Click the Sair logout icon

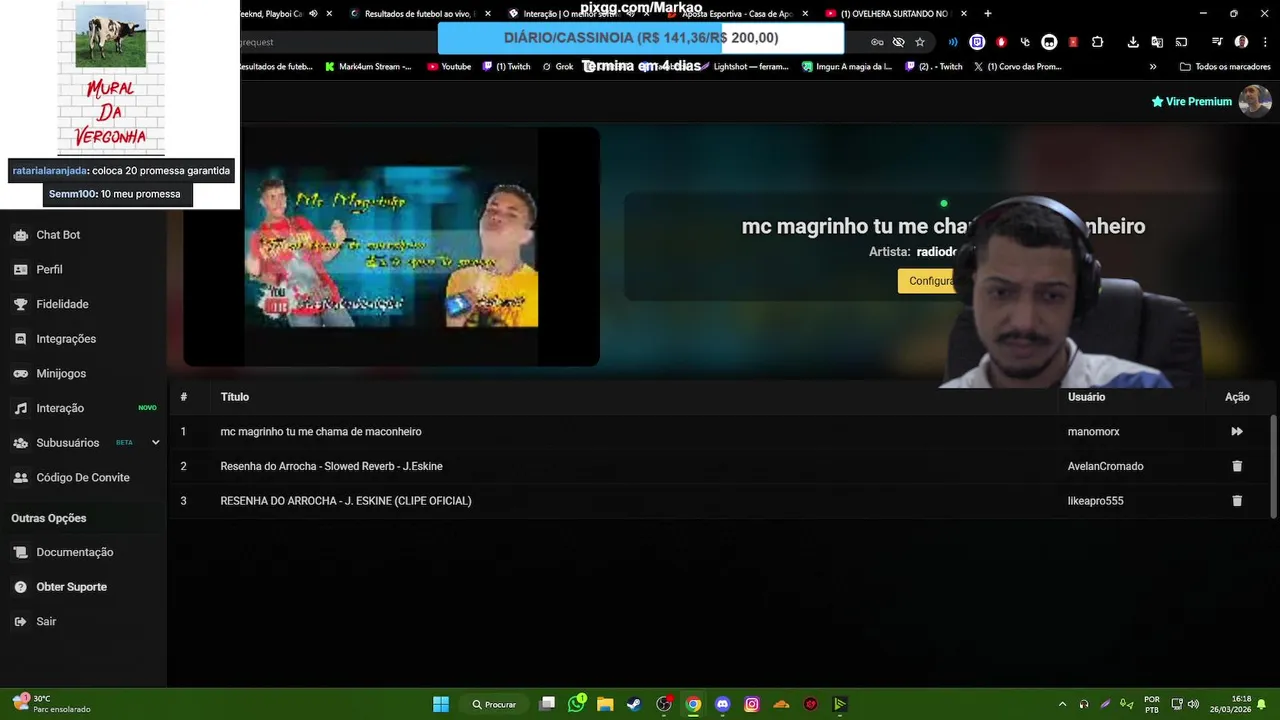pos(20,622)
